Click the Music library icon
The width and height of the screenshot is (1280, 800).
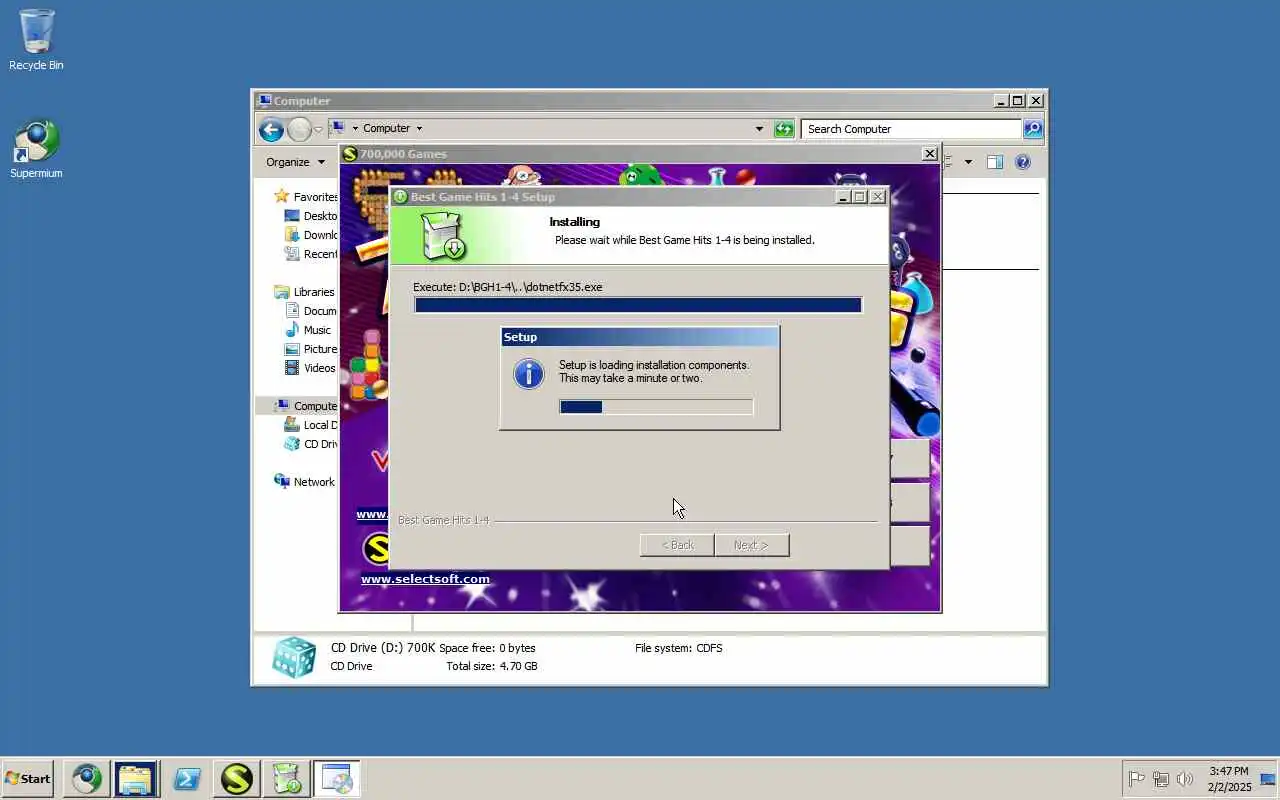click(x=292, y=330)
